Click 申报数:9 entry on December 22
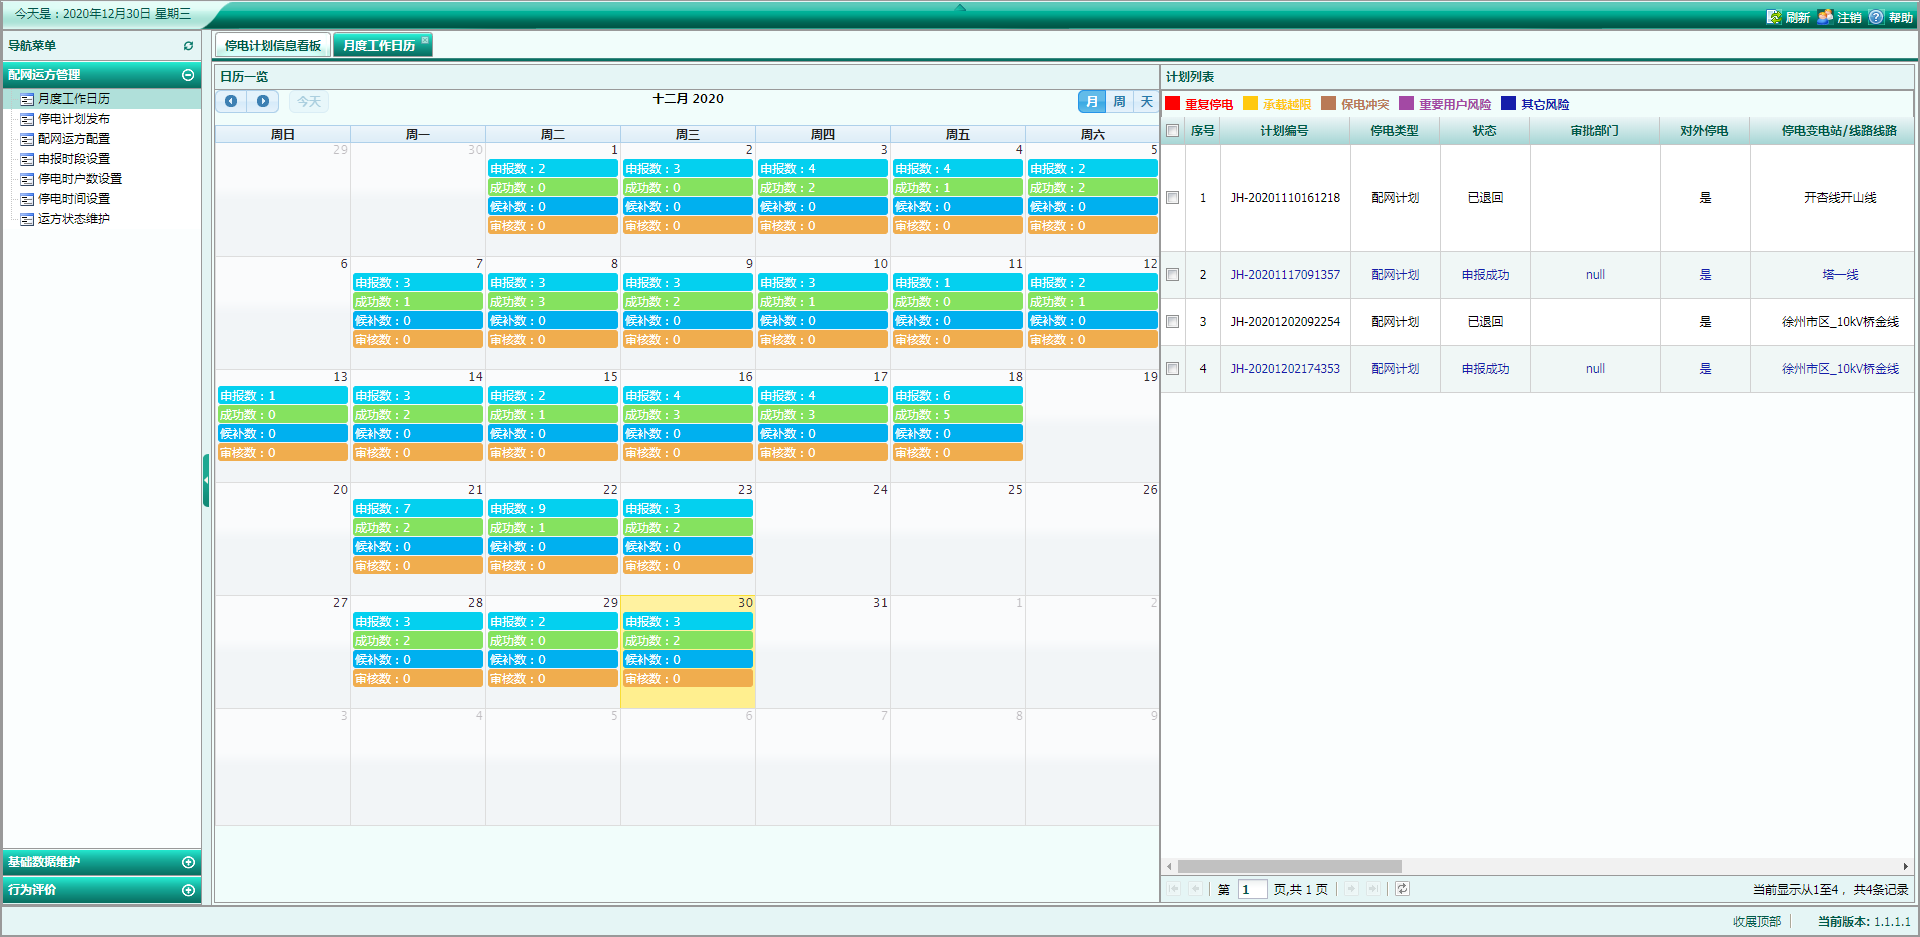 point(552,509)
